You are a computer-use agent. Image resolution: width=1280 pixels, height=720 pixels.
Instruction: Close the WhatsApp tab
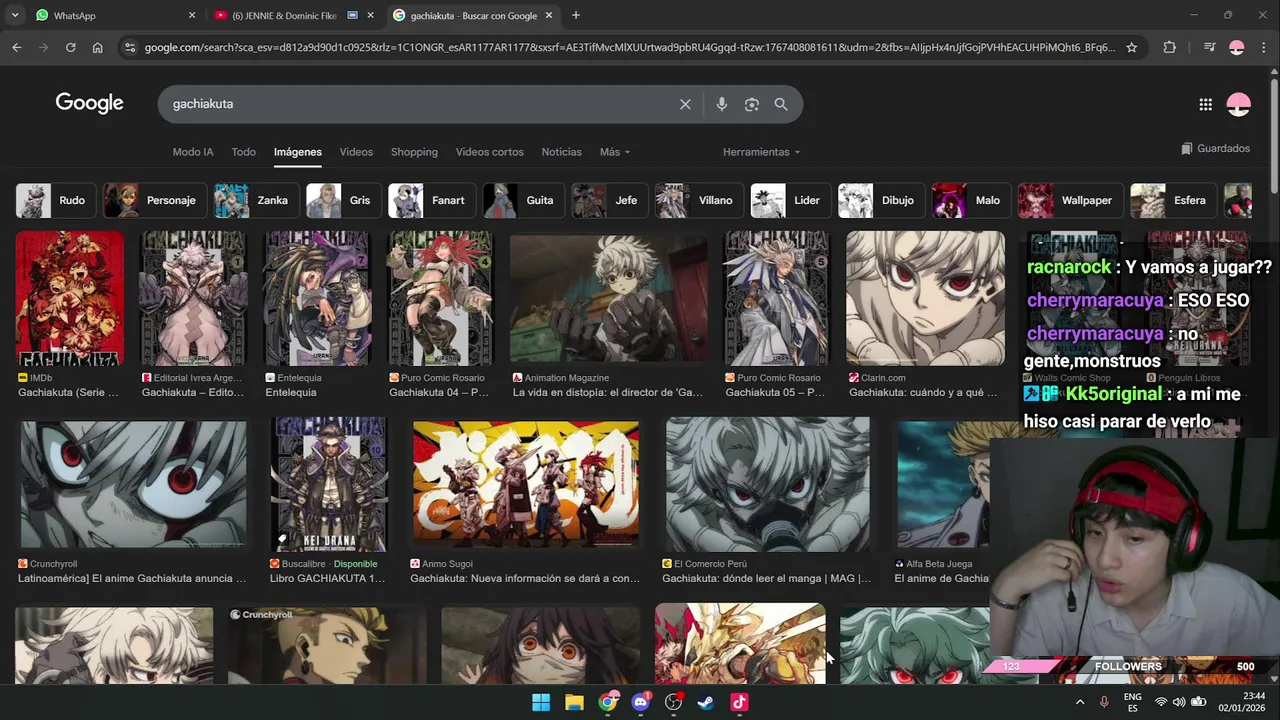[x=192, y=15]
